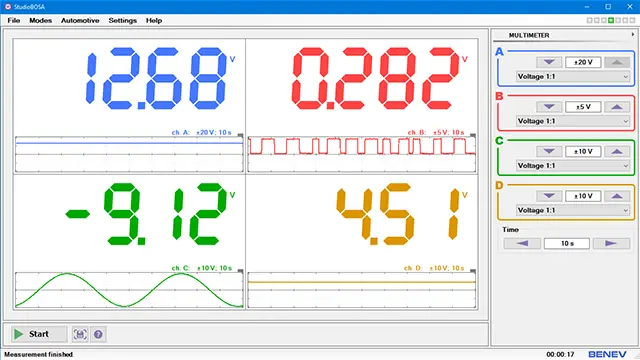Click the blue 12.68 V reading
The image size is (640, 360).
tap(156, 78)
